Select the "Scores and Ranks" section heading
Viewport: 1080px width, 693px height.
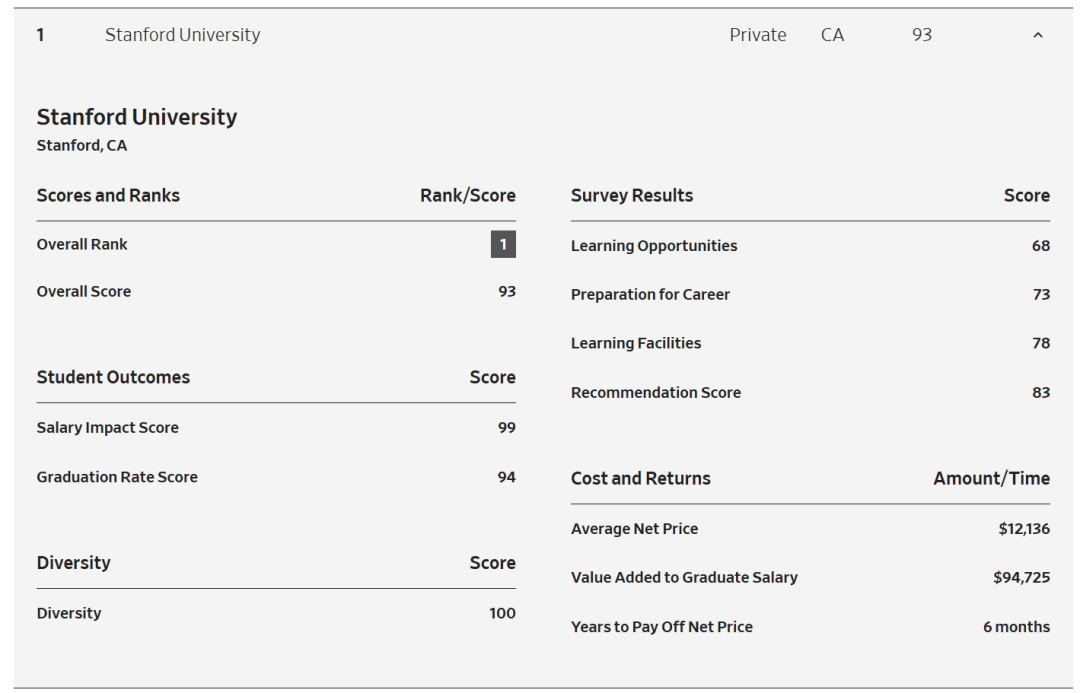click(108, 195)
